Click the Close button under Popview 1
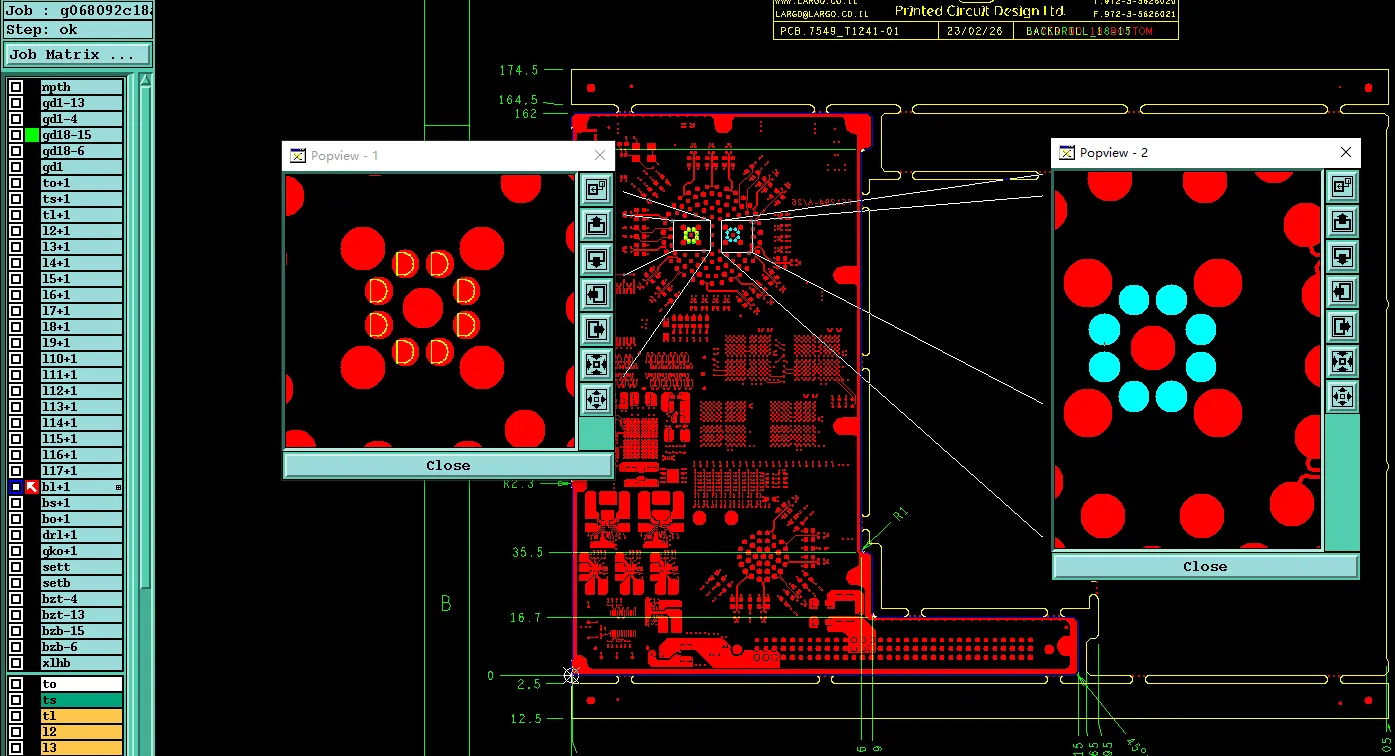Image resolution: width=1395 pixels, height=756 pixels. (448, 465)
